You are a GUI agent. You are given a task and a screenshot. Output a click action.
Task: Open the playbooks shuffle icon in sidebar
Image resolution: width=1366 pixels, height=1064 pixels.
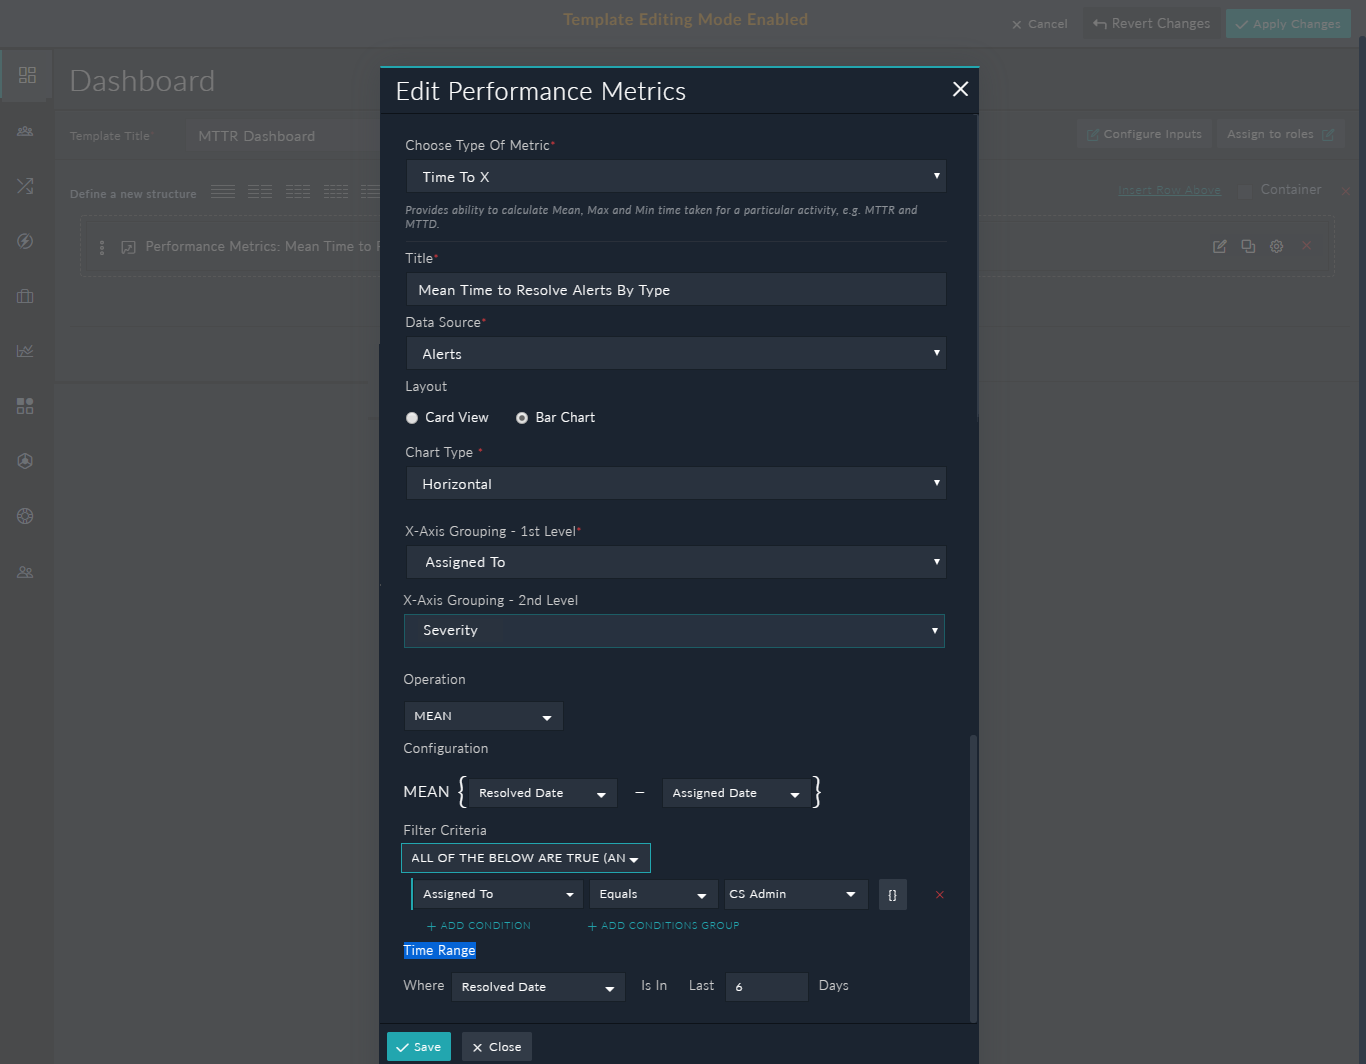(25, 186)
